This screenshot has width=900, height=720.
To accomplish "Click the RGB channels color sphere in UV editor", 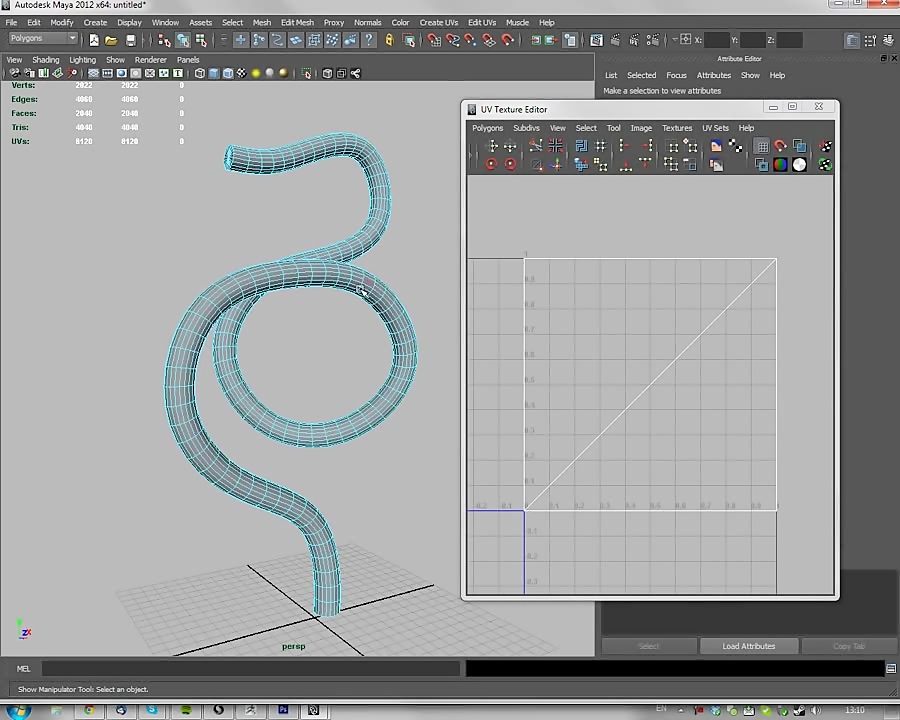I will tap(780, 164).
